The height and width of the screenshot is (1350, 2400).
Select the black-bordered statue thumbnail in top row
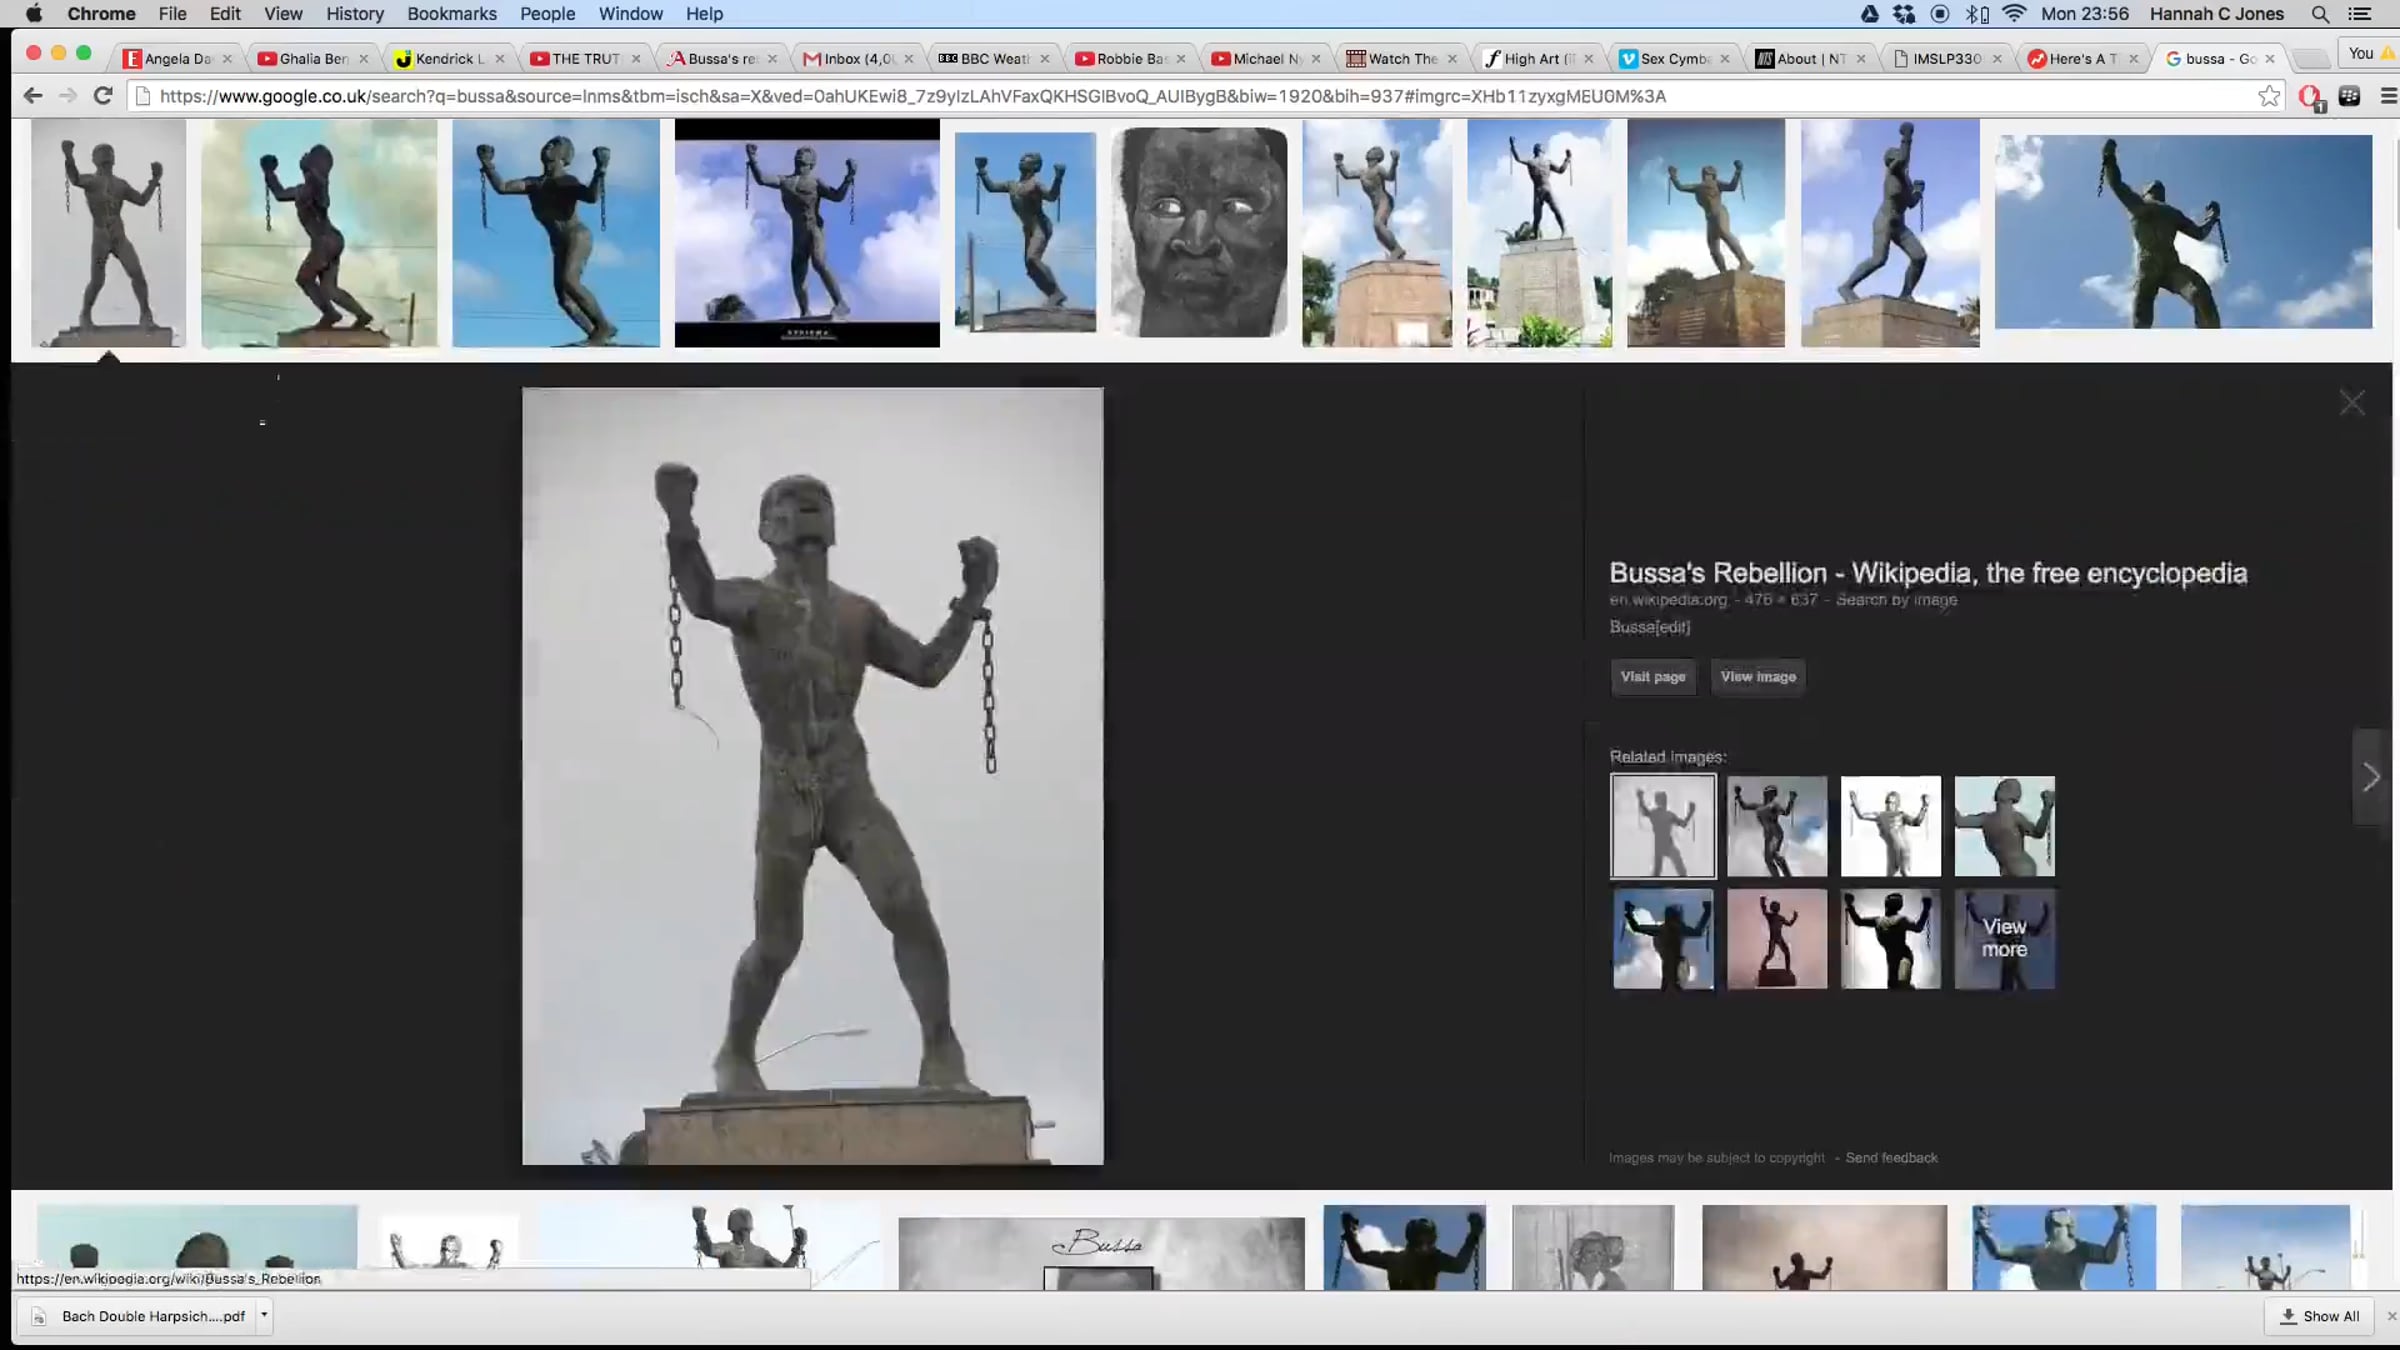coord(807,233)
